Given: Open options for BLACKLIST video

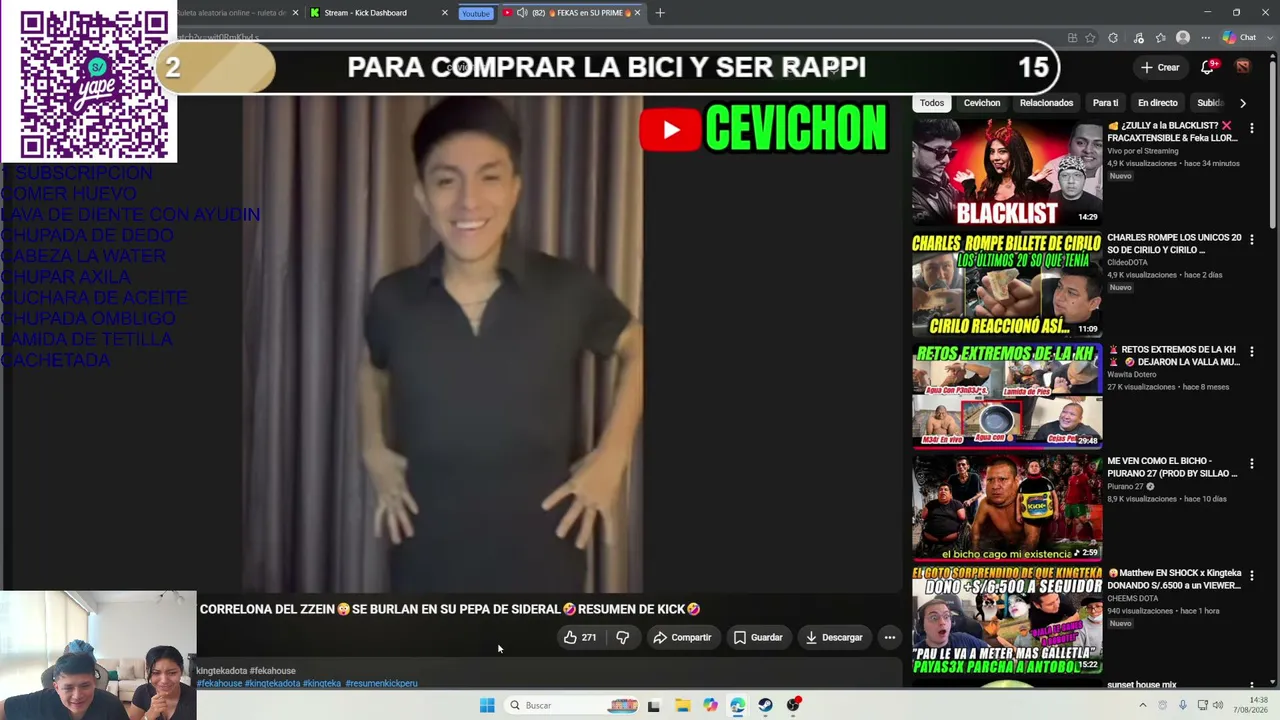Looking at the screenshot, I should point(1251,127).
